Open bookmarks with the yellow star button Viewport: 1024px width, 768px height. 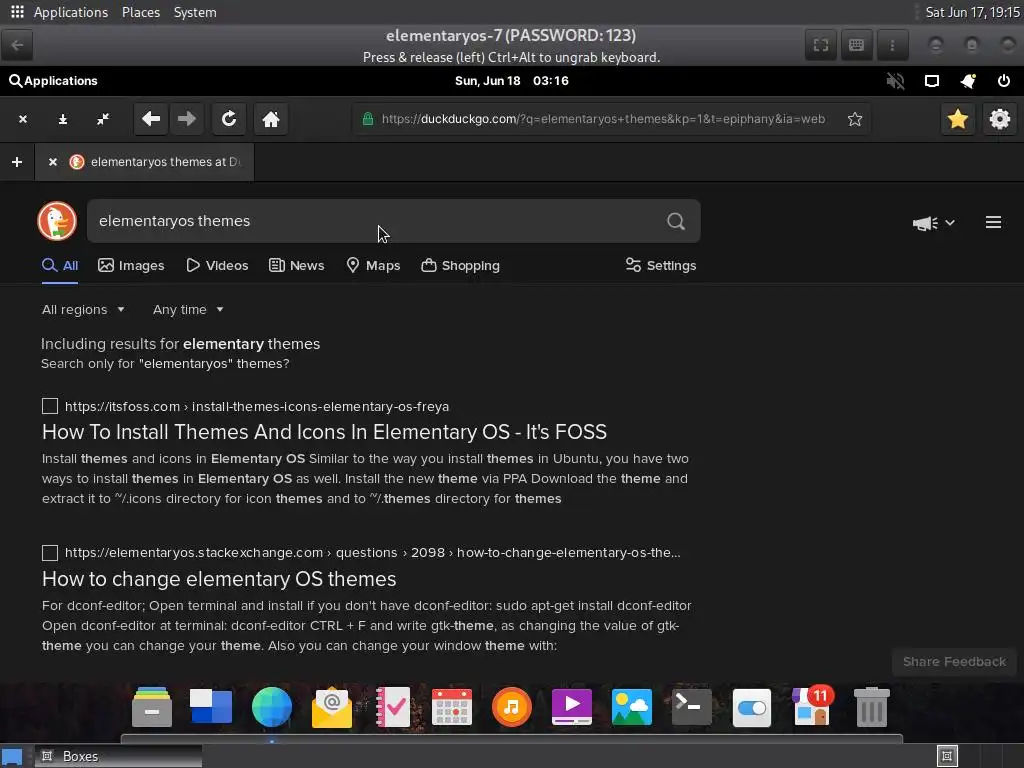coord(958,119)
